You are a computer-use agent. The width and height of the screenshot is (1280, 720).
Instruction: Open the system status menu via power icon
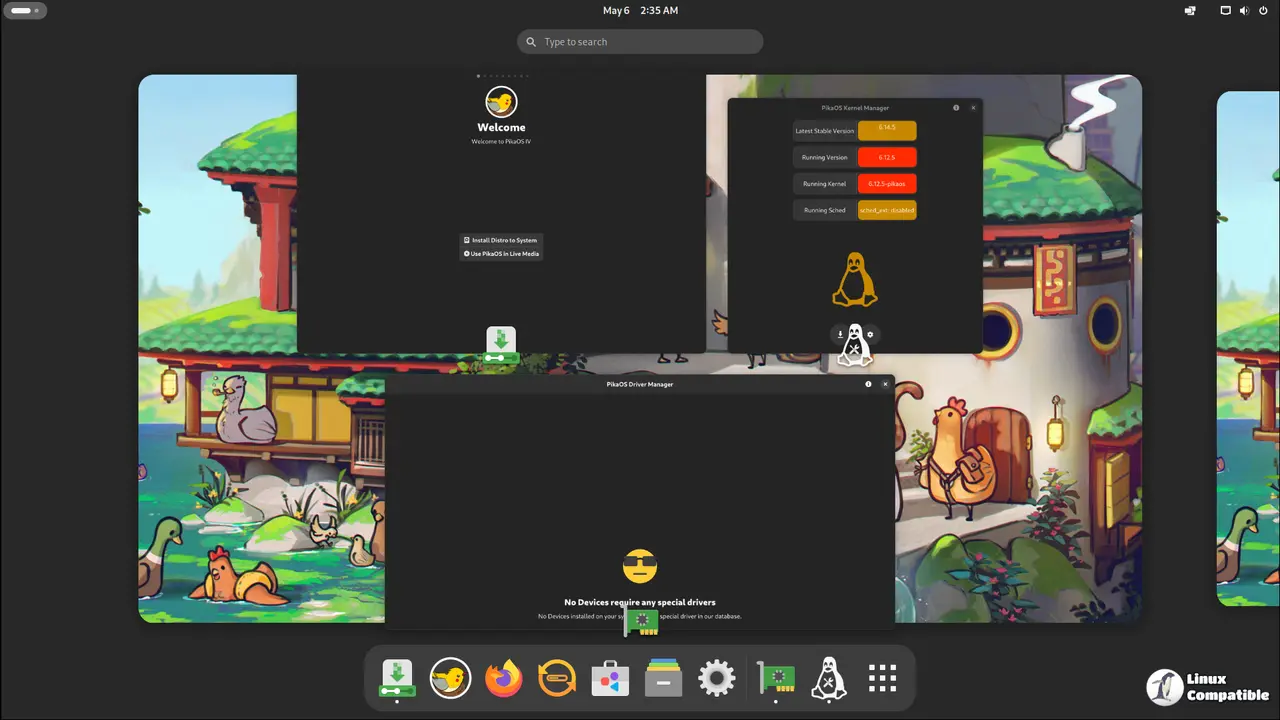(x=1263, y=10)
